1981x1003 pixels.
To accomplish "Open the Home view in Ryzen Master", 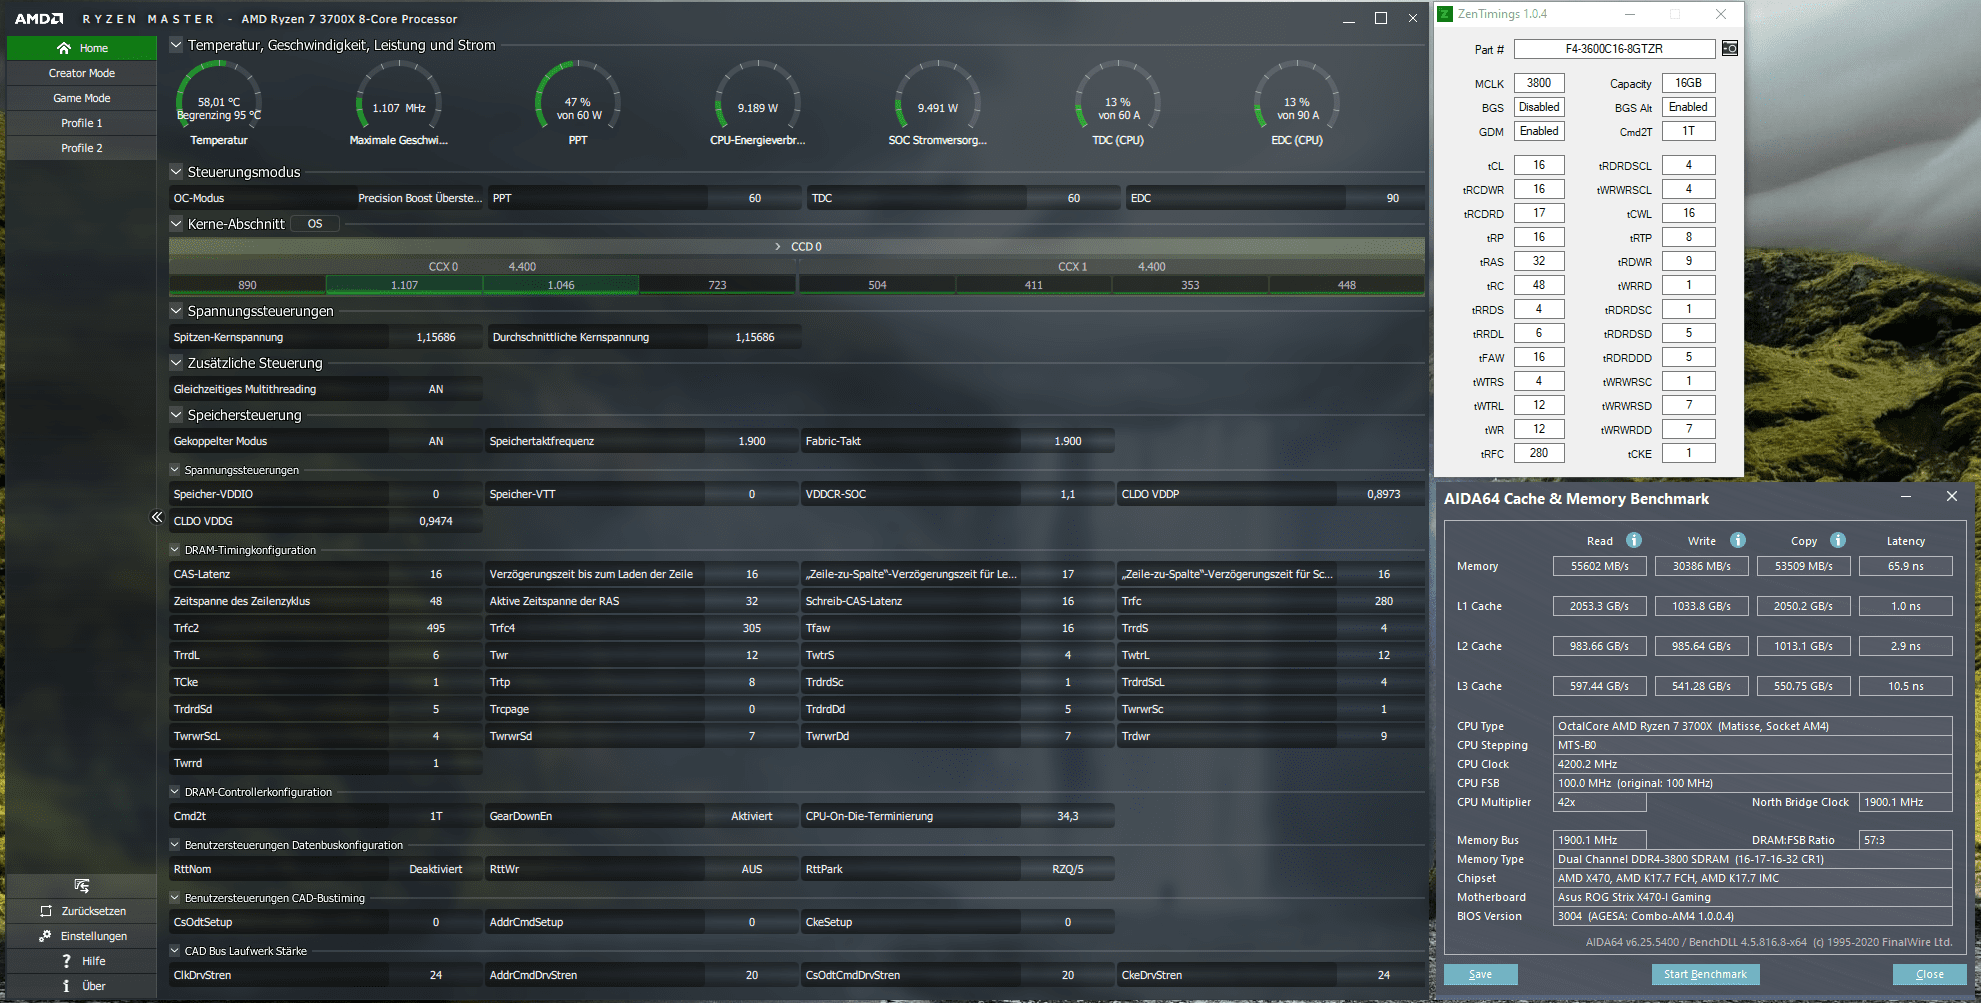I will (82, 48).
